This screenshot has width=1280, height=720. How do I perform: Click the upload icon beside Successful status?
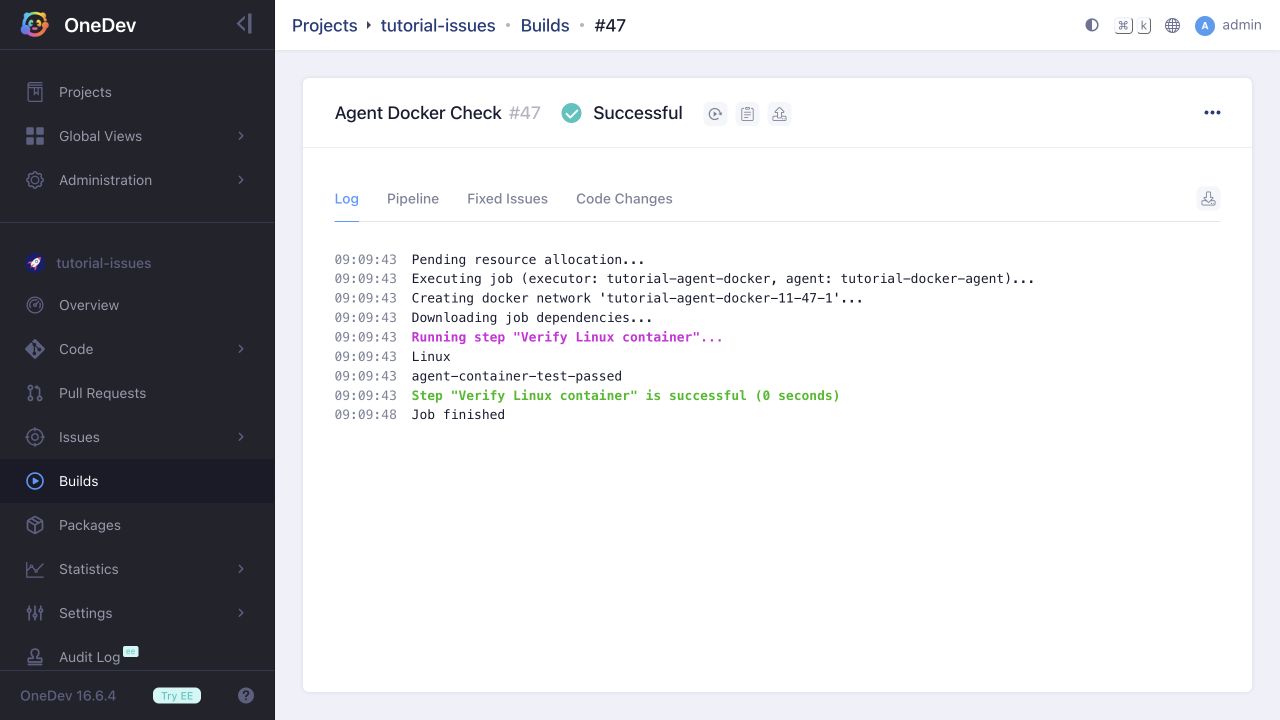click(779, 114)
